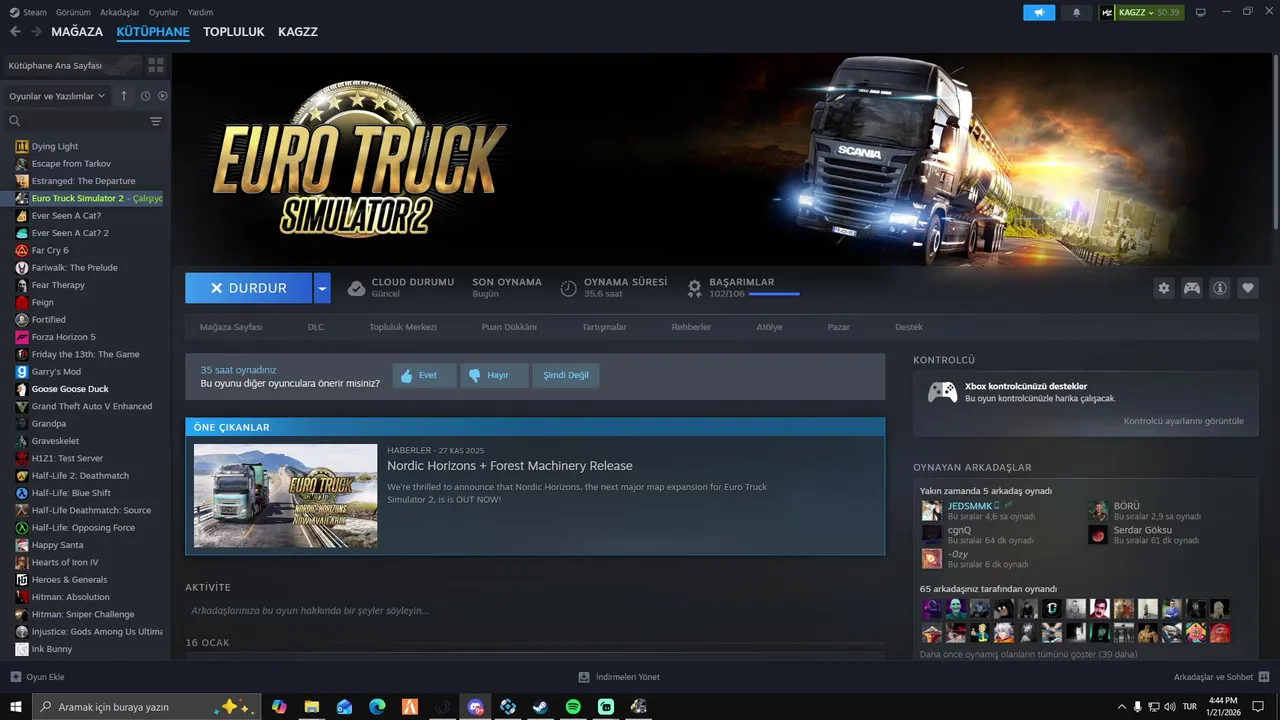The height and width of the screenshot is (720, 1280).
Task: Open the Oyunlar menu
Action: click(x=164, y=12)
